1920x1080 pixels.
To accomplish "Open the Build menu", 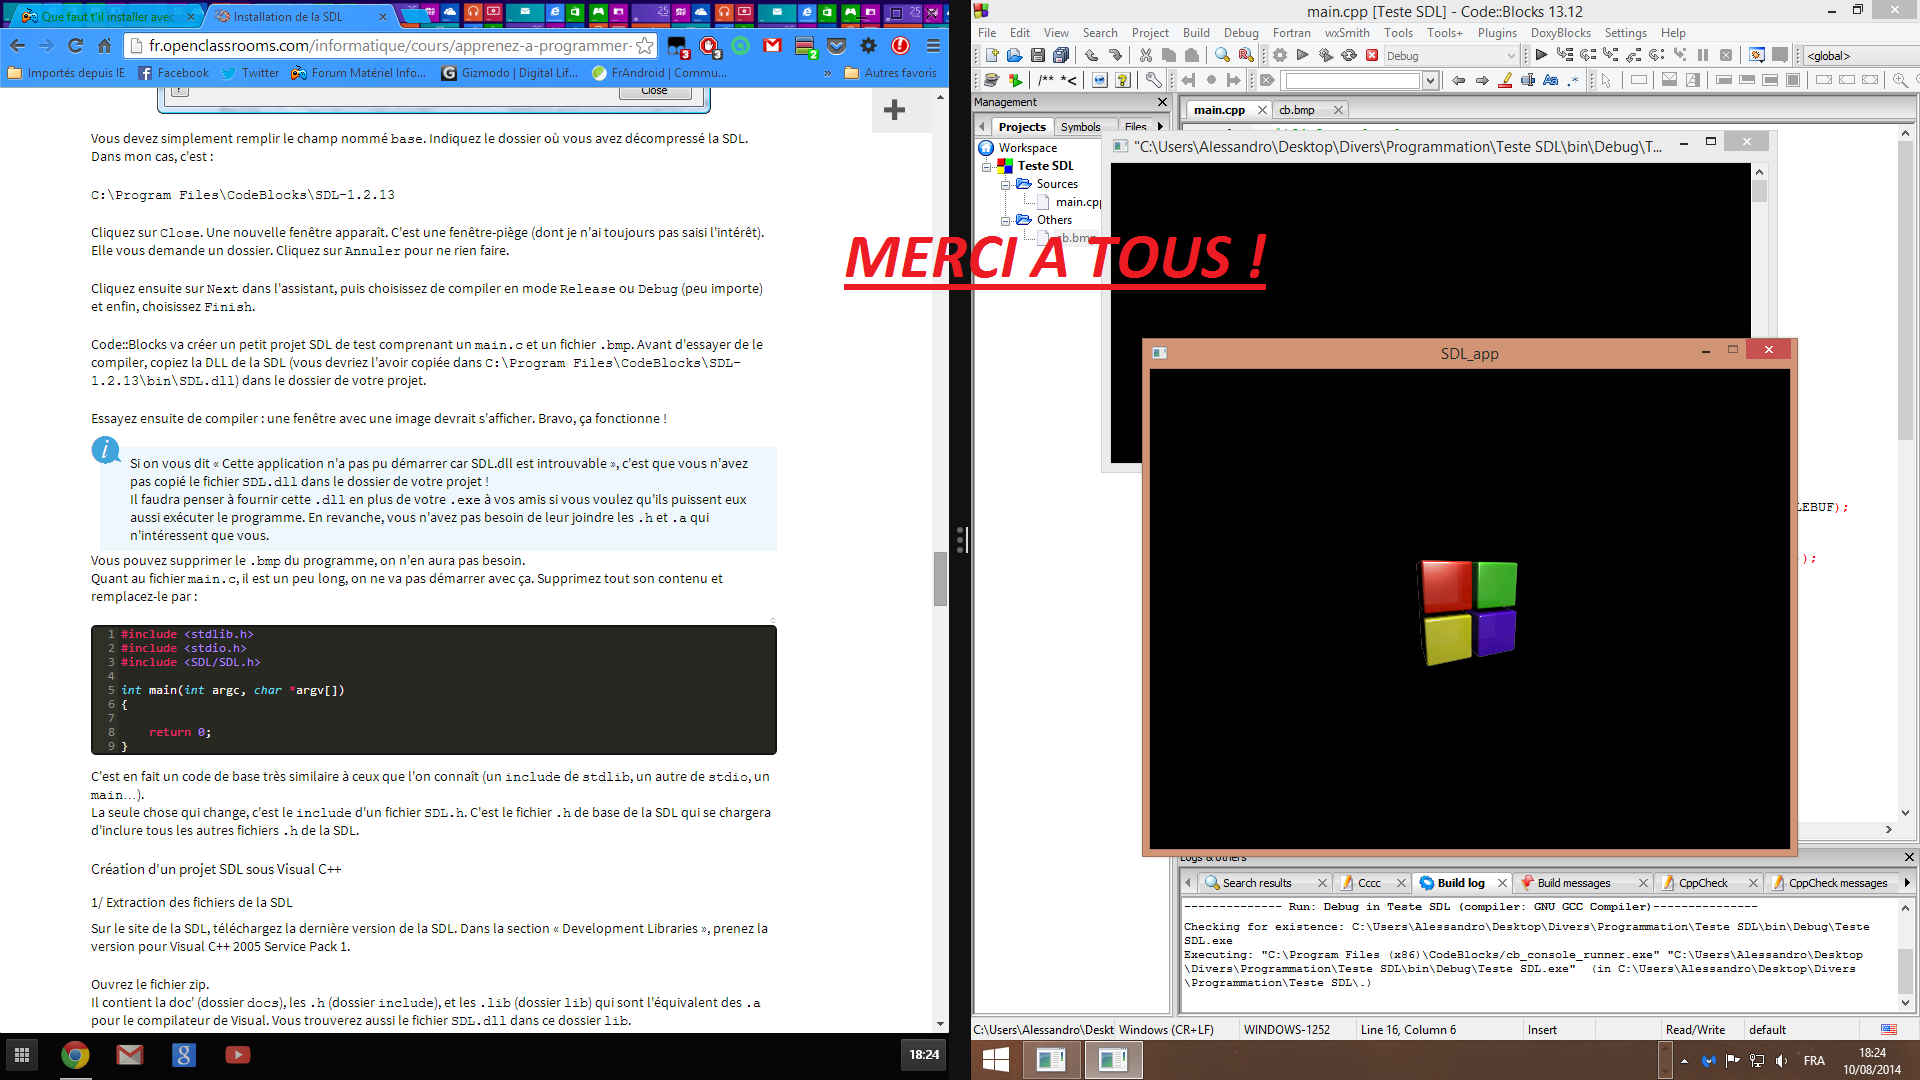I will click(1196, 33).
